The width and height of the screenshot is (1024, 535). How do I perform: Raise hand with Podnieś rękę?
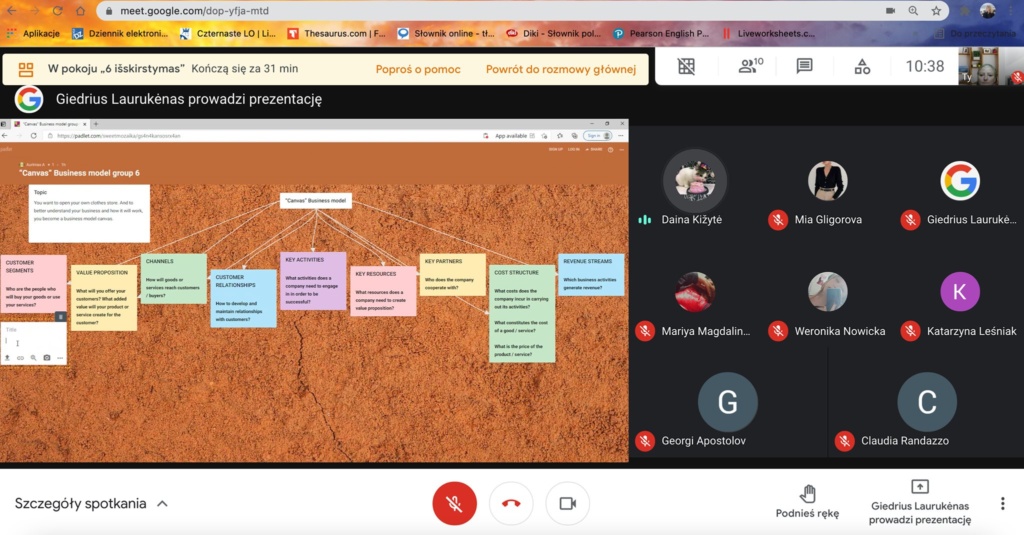[x=807, y=501]
